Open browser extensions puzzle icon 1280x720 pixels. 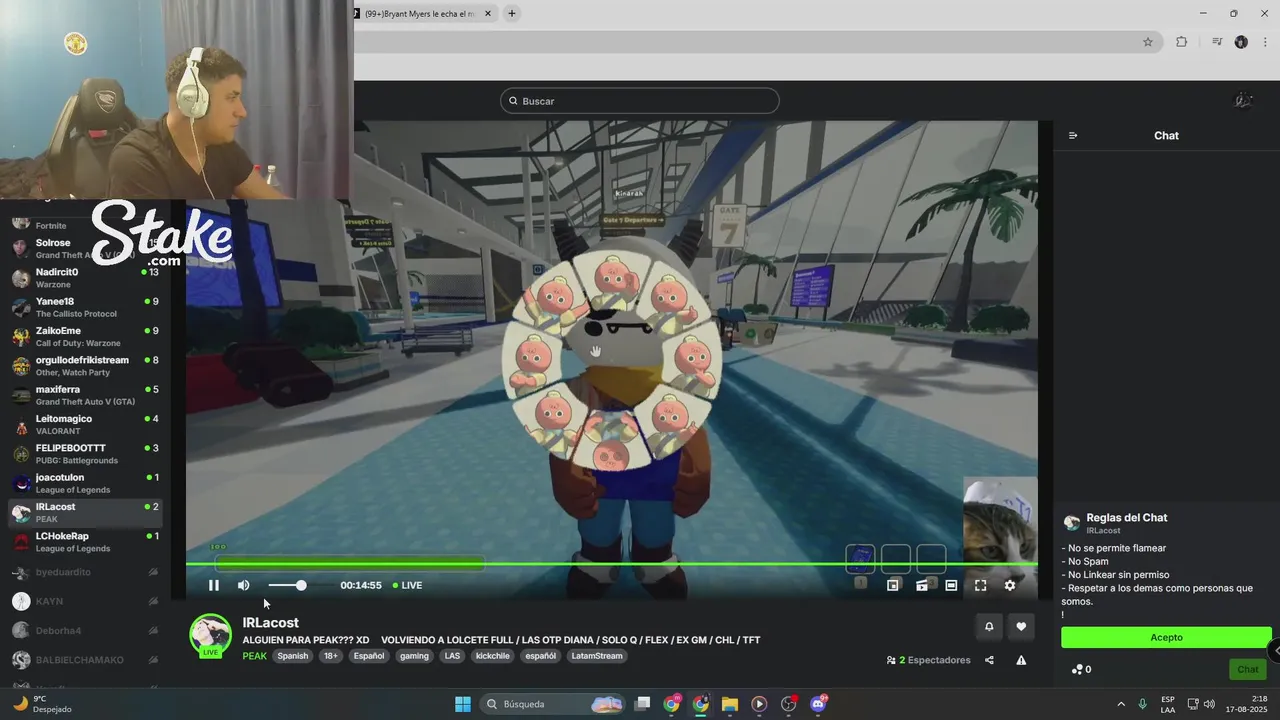click(1181, 42)
